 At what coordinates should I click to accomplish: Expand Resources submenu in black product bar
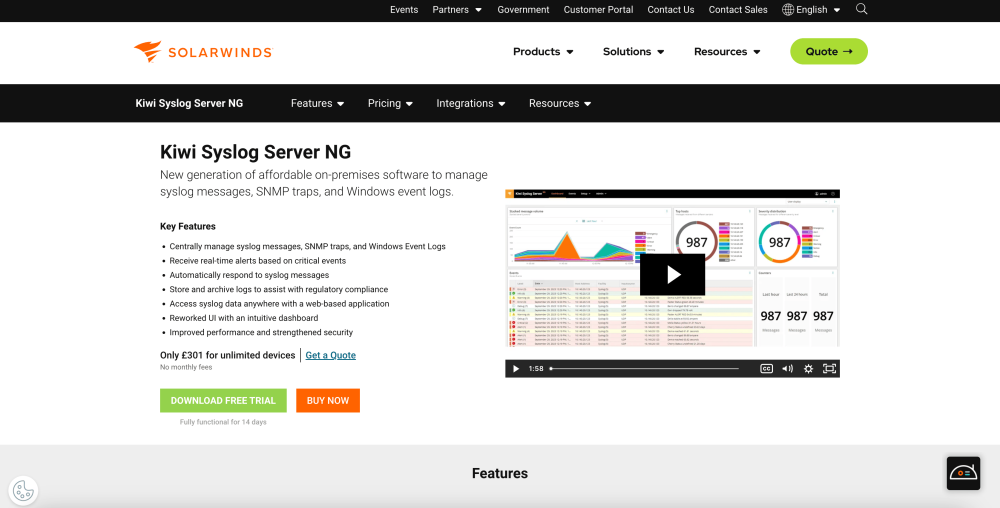pyautogui.click(x=560, y=103)
